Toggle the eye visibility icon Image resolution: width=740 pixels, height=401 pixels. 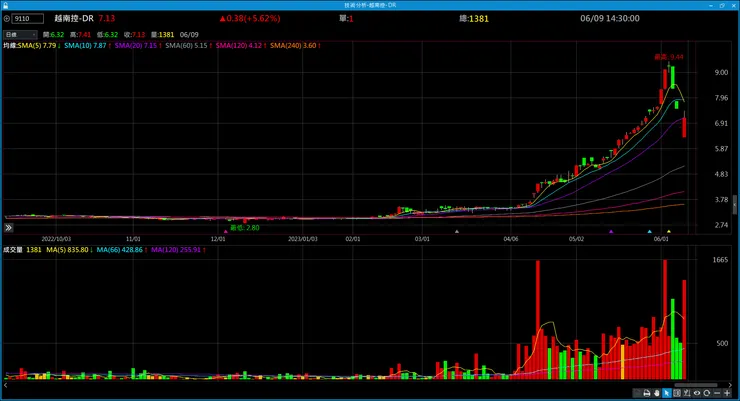[x=697, y=393]
